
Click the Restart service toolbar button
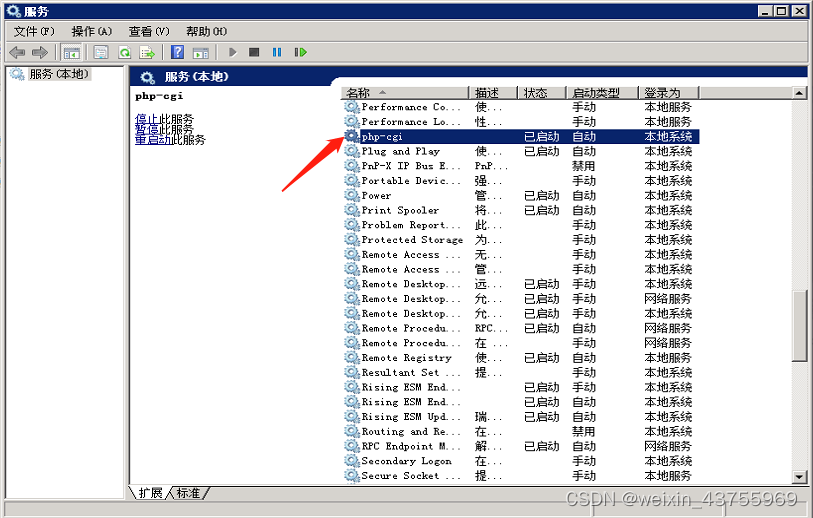[301, 52]
